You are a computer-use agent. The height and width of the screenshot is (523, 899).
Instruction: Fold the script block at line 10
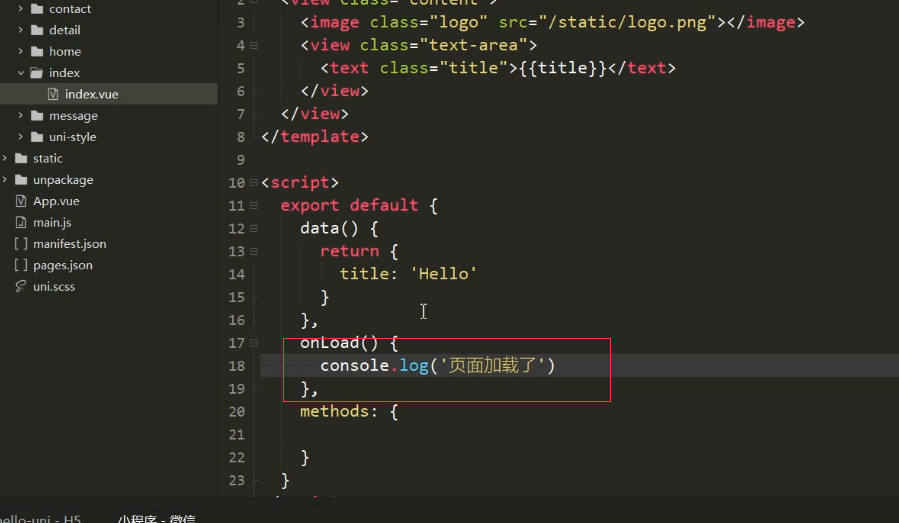coord(253,182)
